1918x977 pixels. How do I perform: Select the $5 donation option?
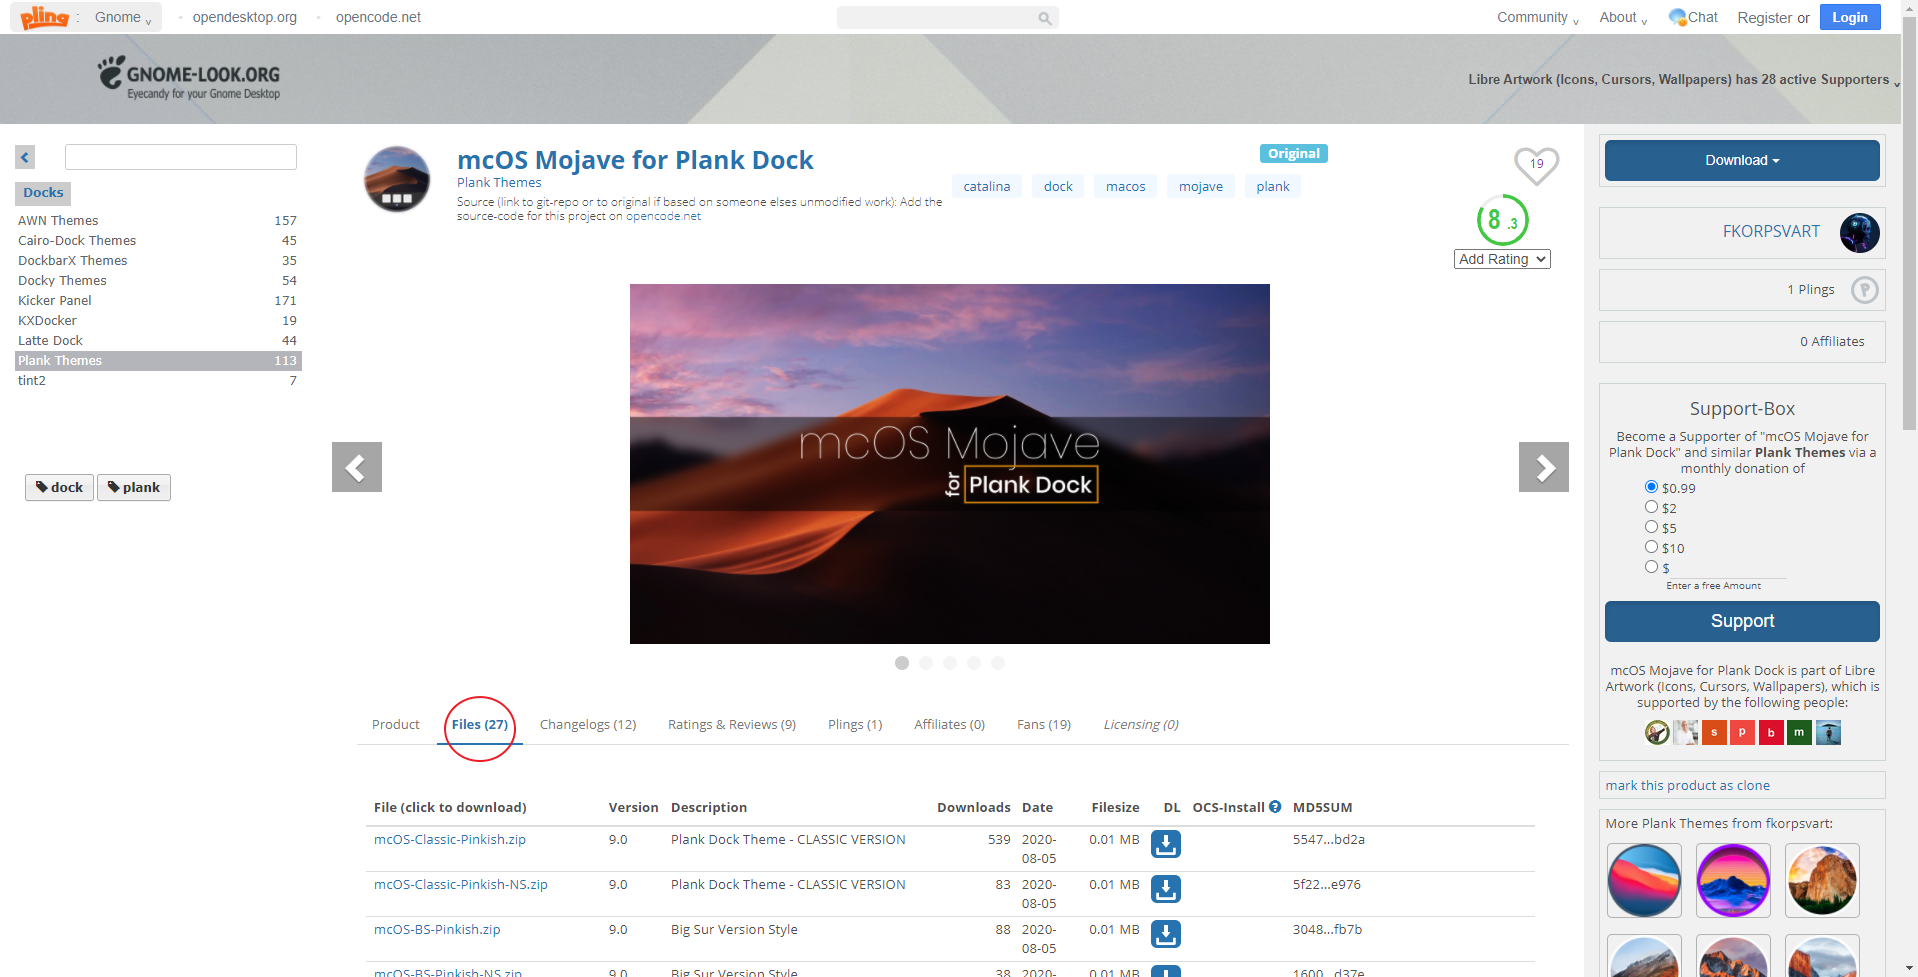click(1651, 527)
